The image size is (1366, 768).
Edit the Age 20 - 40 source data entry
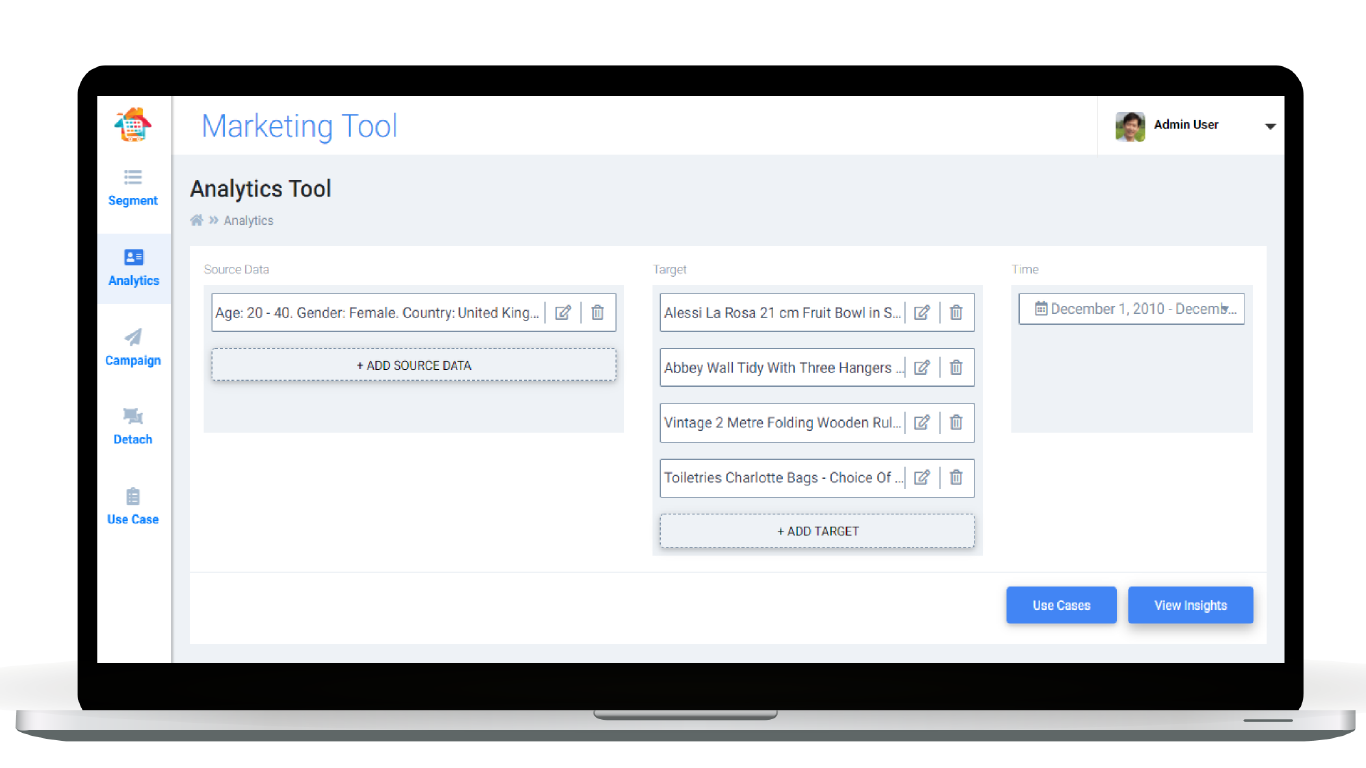pos(563,312)
